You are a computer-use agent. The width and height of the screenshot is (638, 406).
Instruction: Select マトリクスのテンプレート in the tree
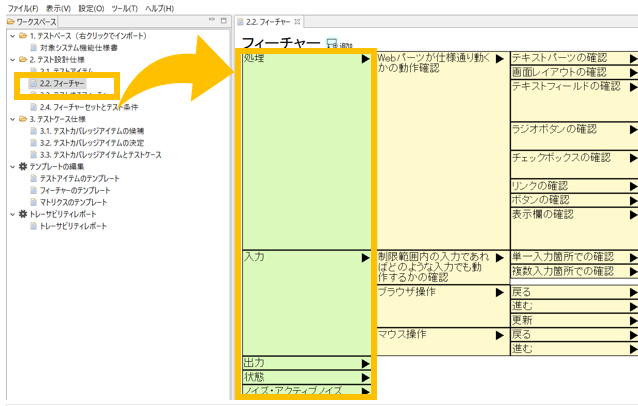pyautogui.click(x=73, y=202)
